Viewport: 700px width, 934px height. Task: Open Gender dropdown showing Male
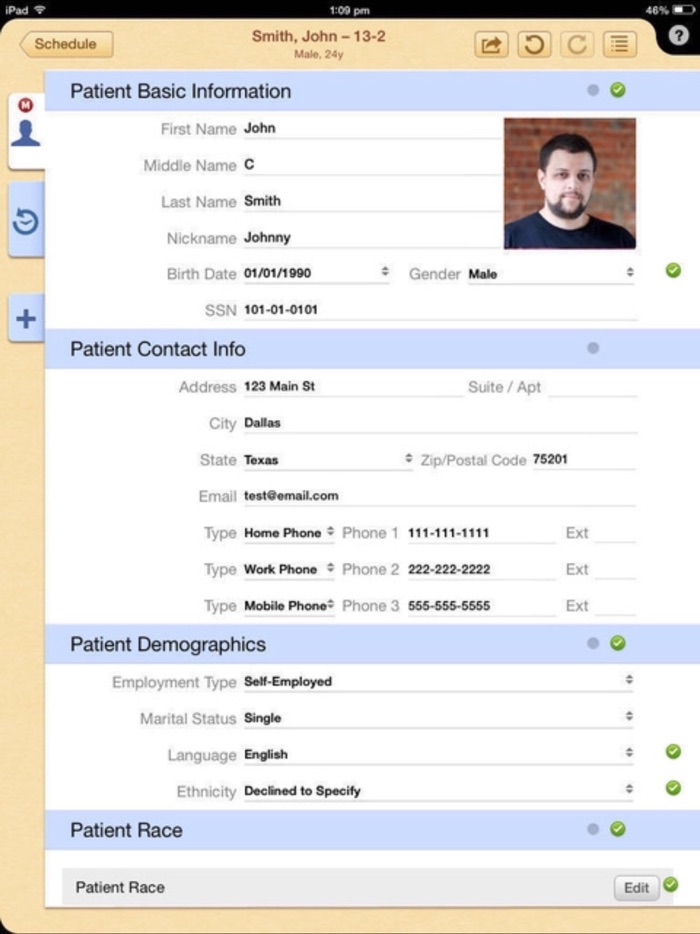551,274
